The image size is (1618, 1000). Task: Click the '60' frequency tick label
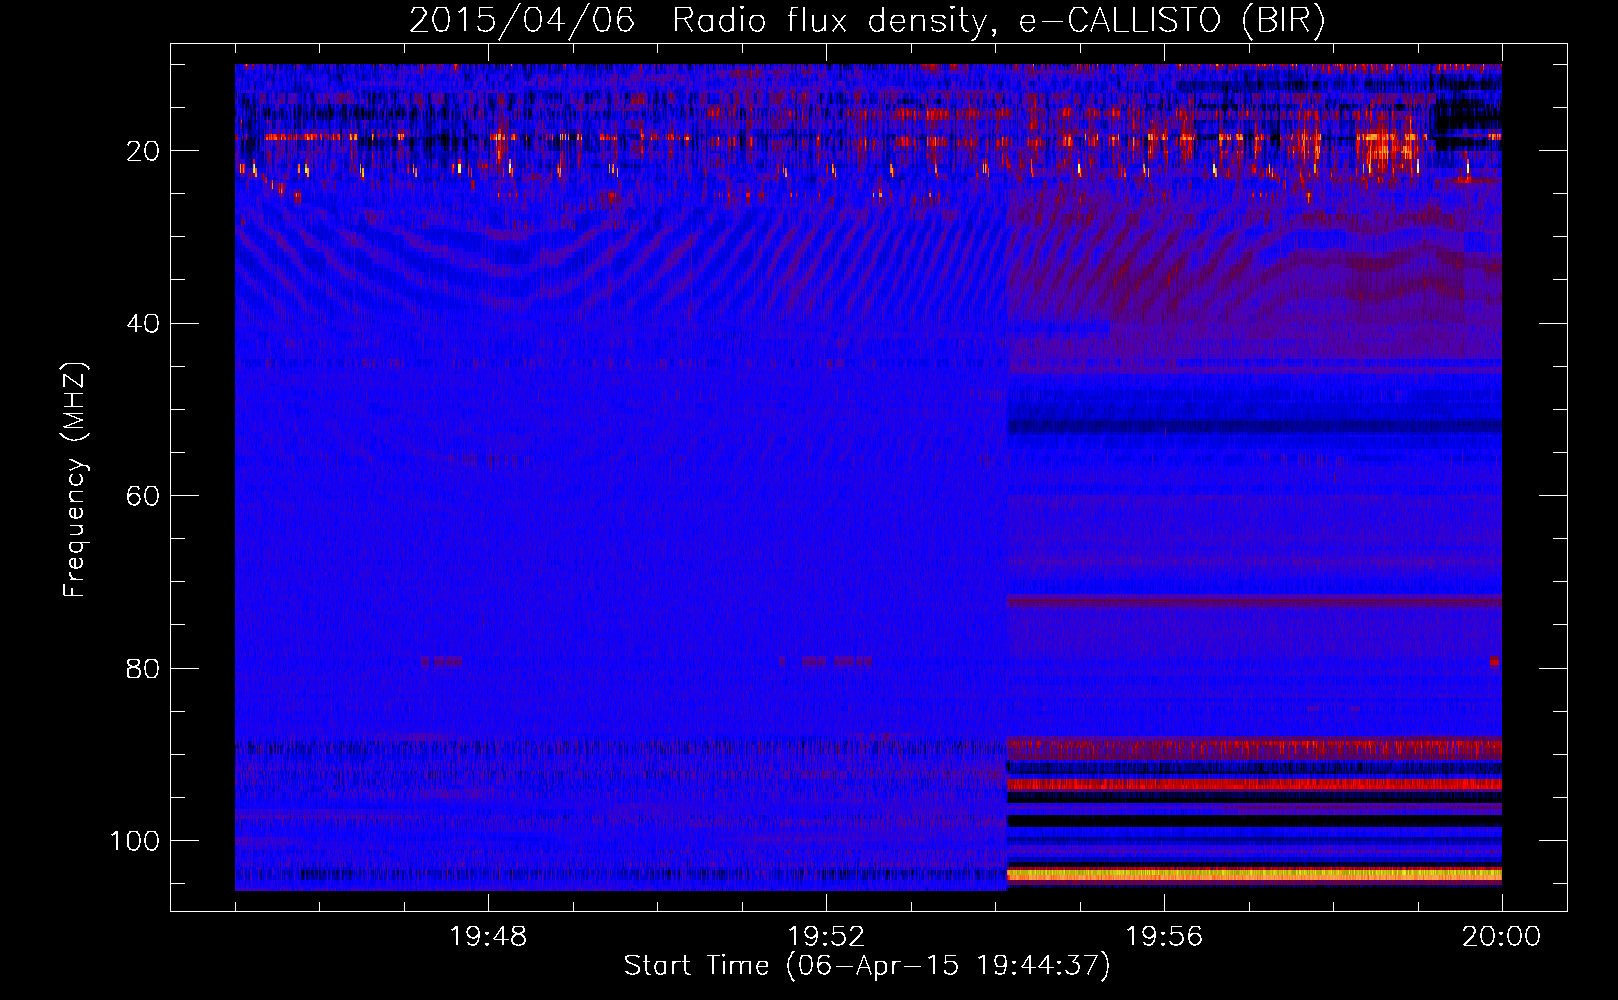click(144, 496)
